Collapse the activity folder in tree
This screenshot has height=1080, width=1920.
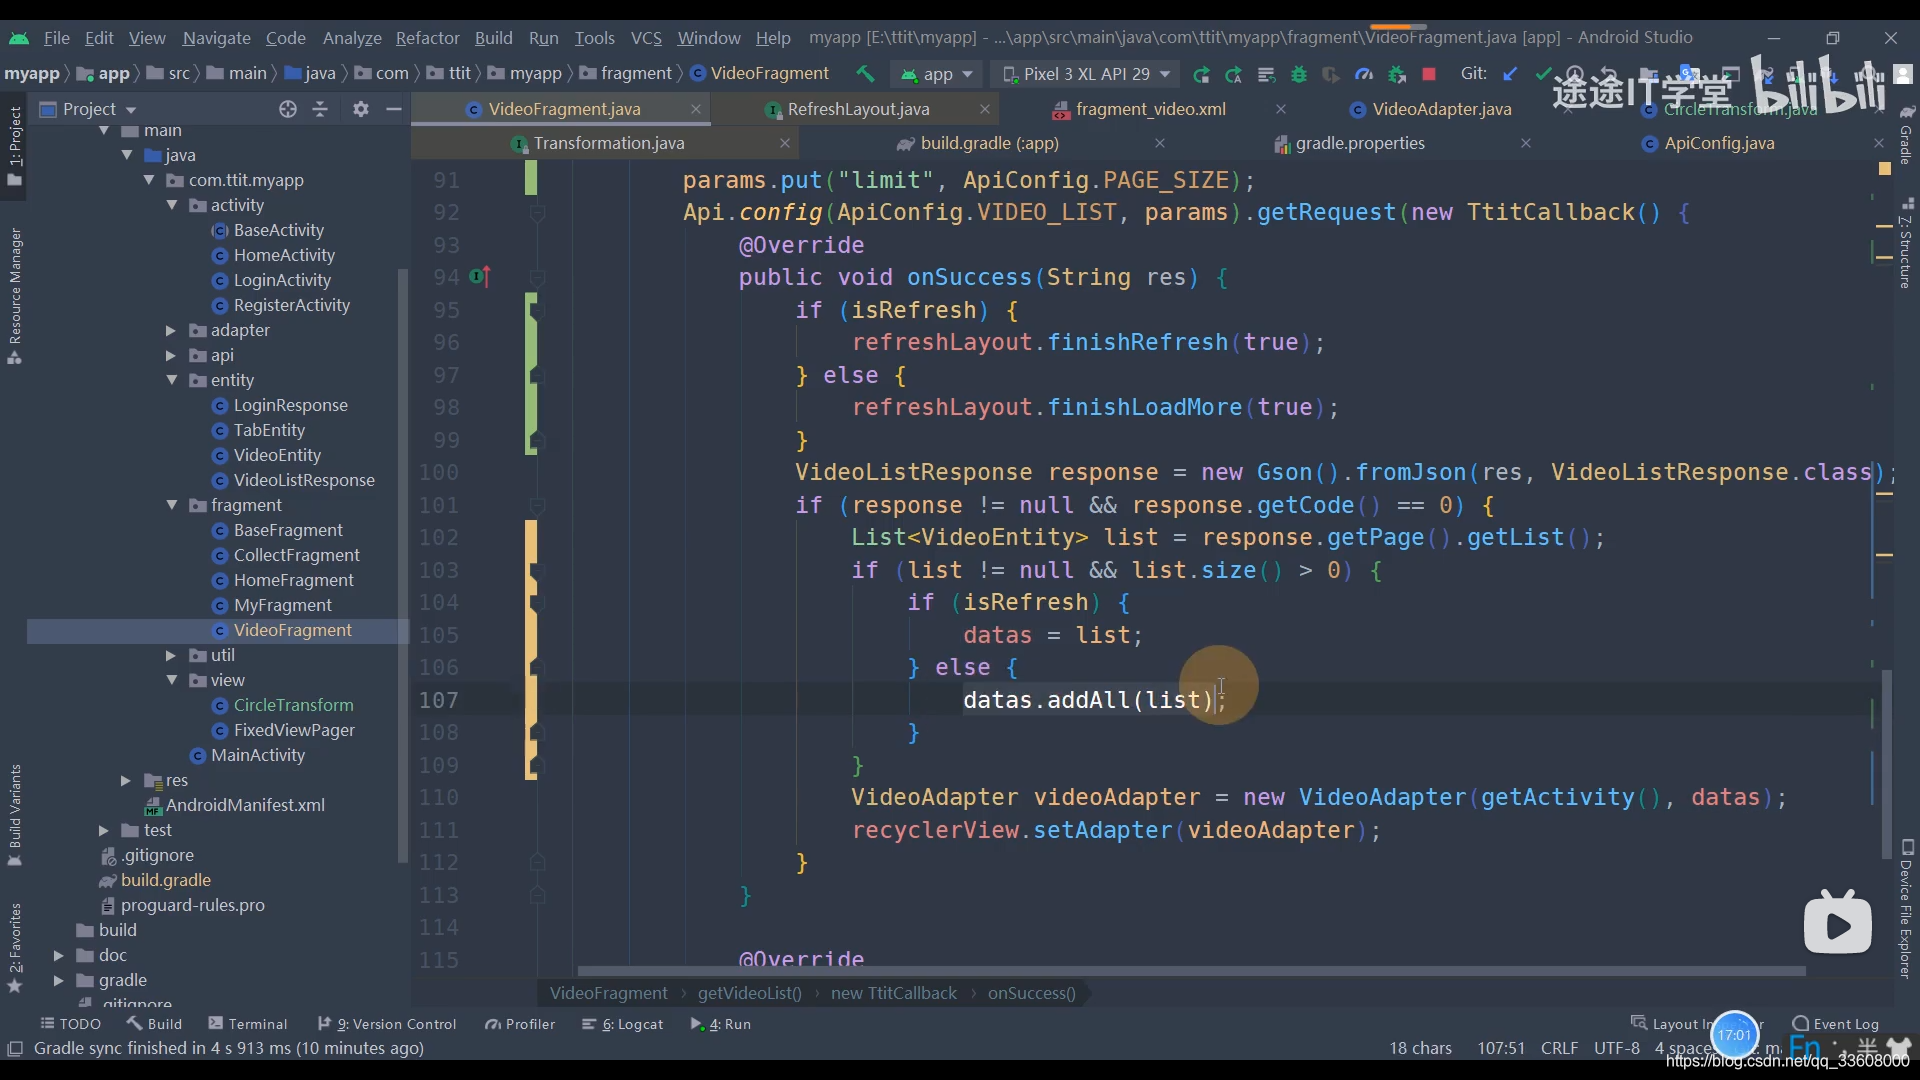pyautogui.click(x=171, y=205)
